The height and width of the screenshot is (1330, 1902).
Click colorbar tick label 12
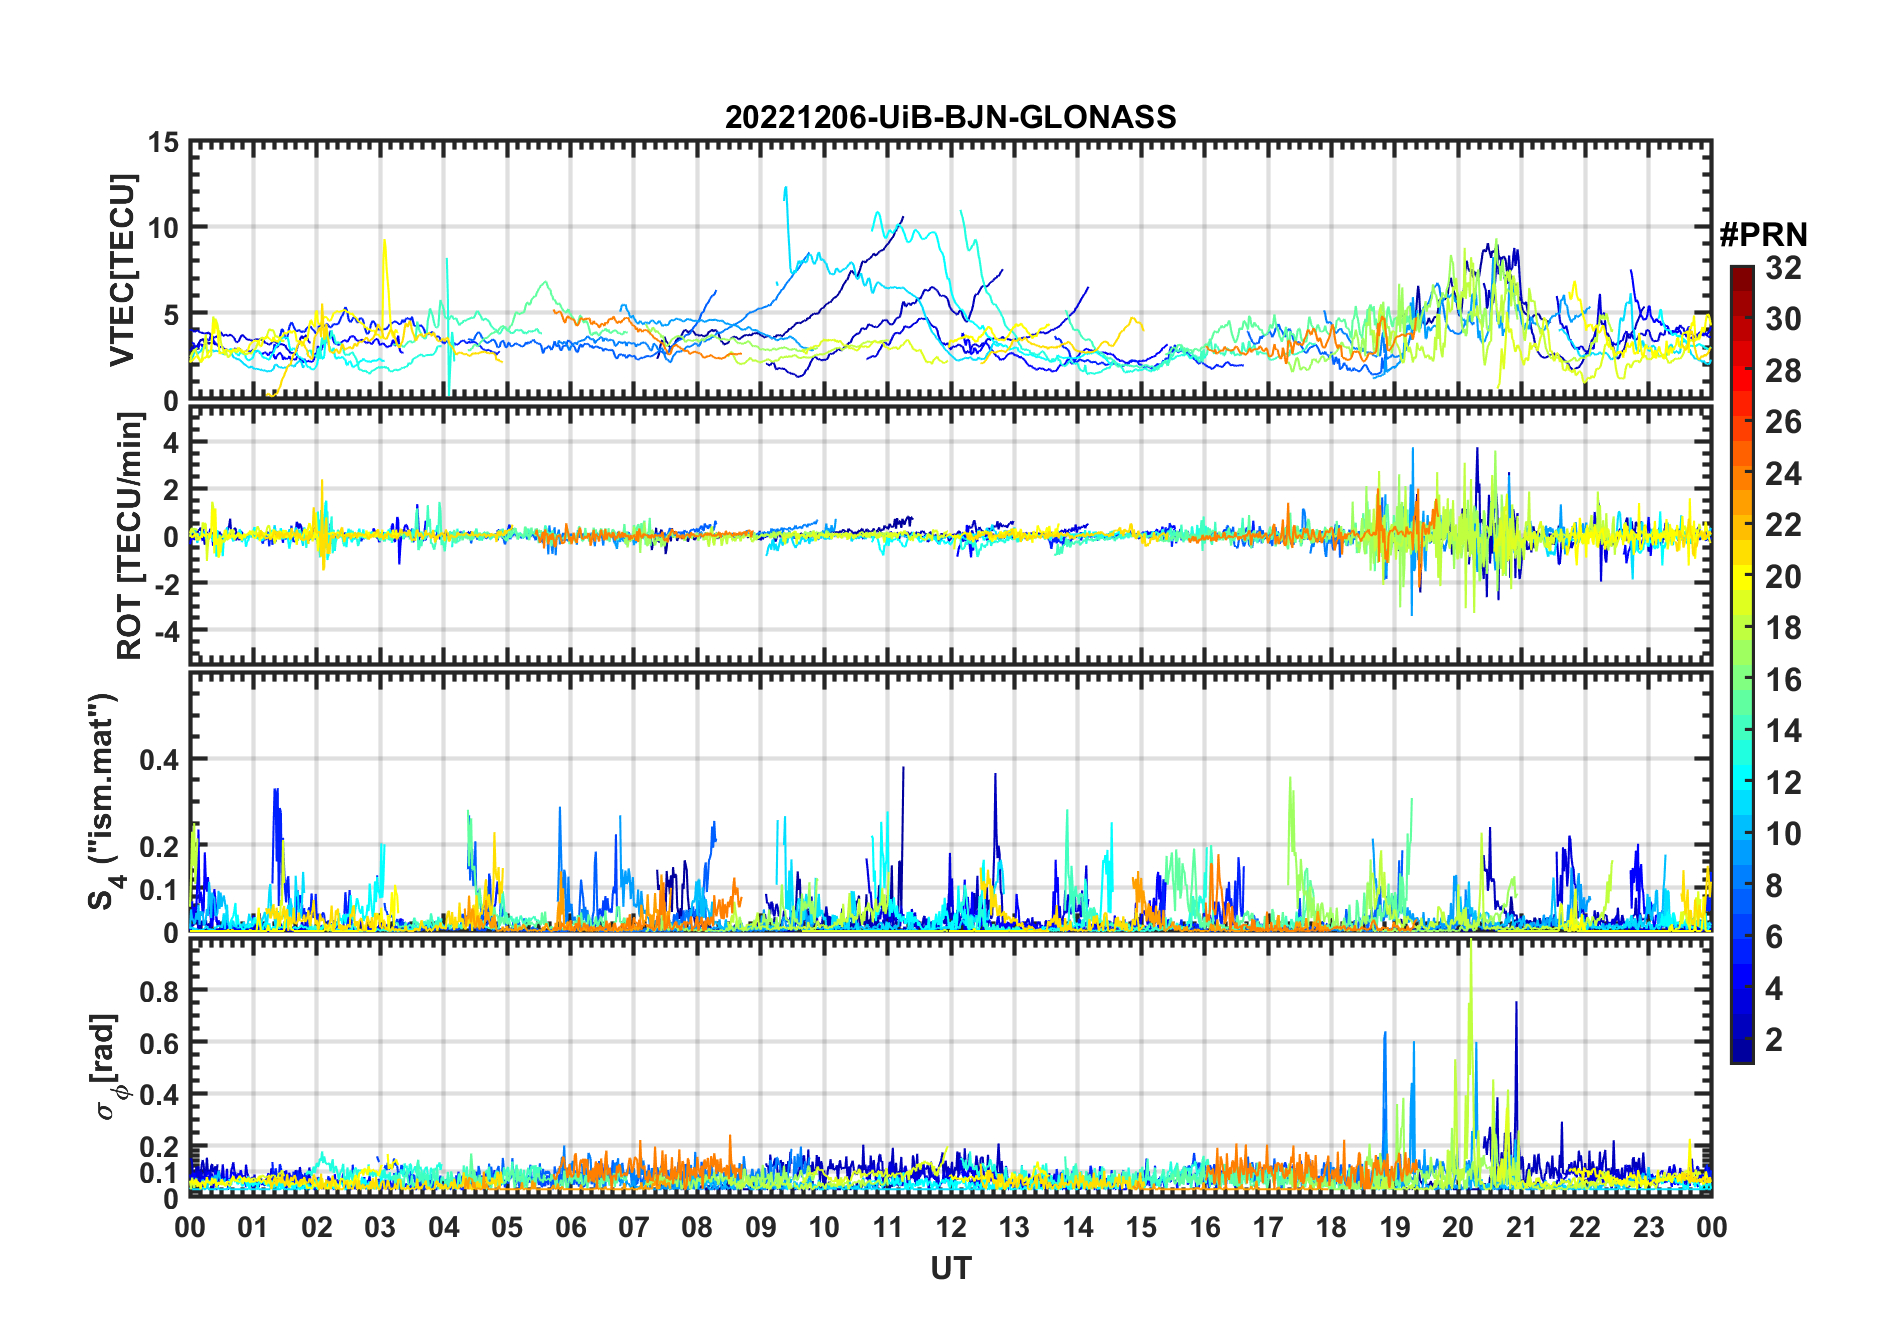1783,783
